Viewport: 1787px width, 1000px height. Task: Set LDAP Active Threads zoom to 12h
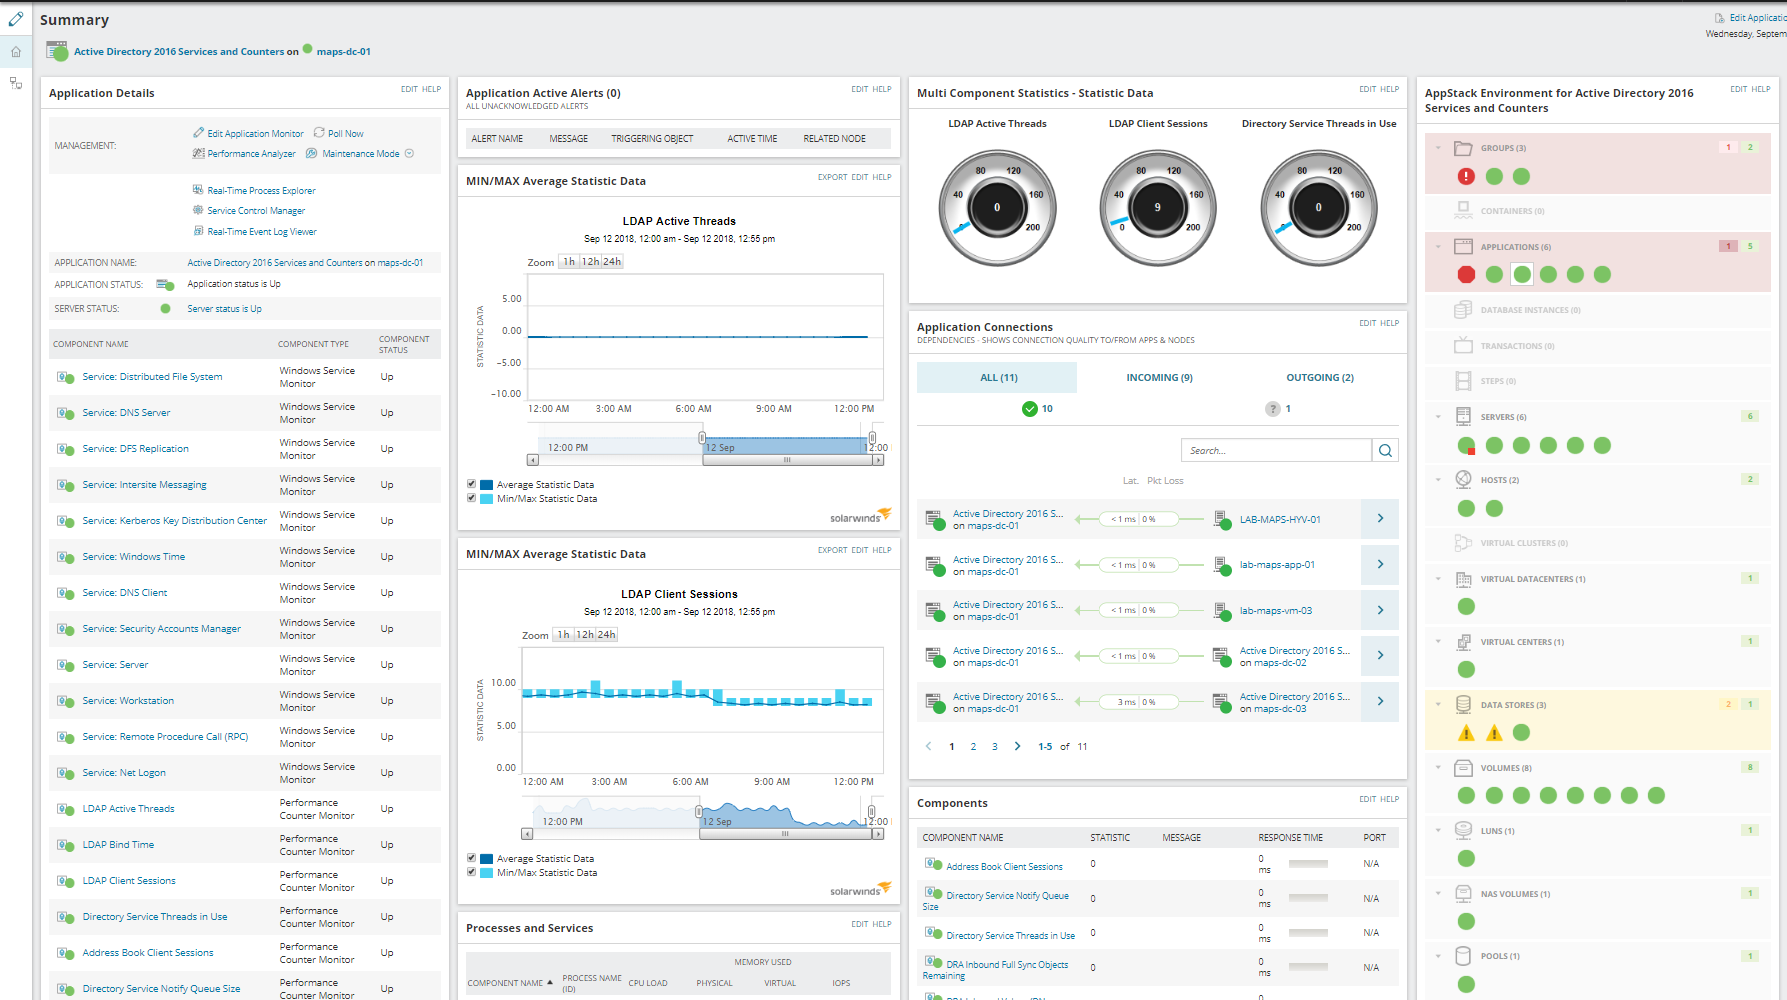click(x=590, y=262)
